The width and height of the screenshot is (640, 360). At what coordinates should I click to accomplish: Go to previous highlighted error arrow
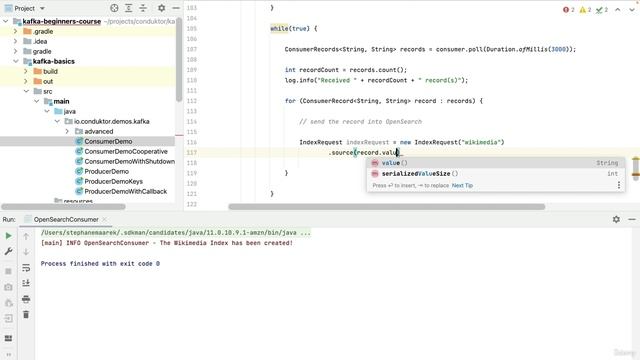(618, 9)
